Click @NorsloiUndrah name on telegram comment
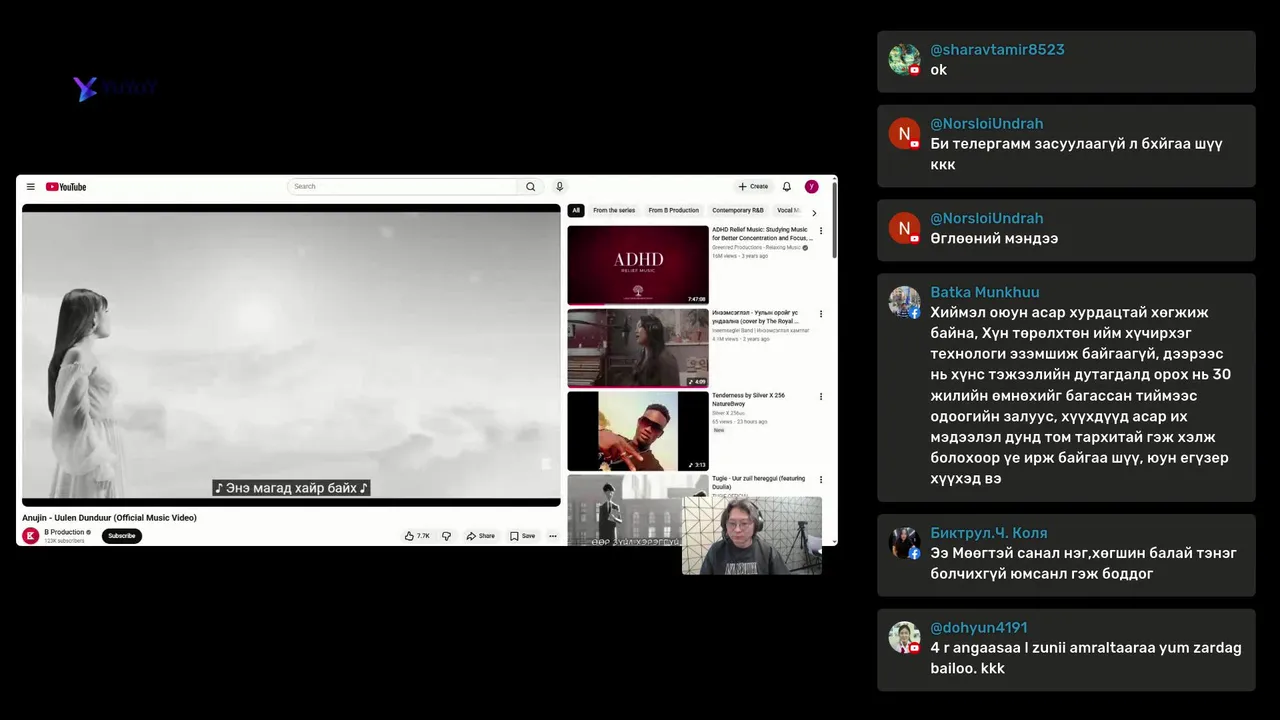Viewport: 1280px width, 720px height. click(x=987, y=124)
